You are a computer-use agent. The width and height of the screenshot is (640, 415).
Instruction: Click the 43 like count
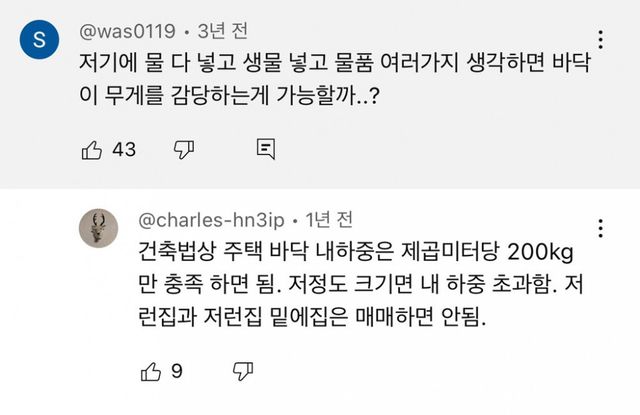124,149
